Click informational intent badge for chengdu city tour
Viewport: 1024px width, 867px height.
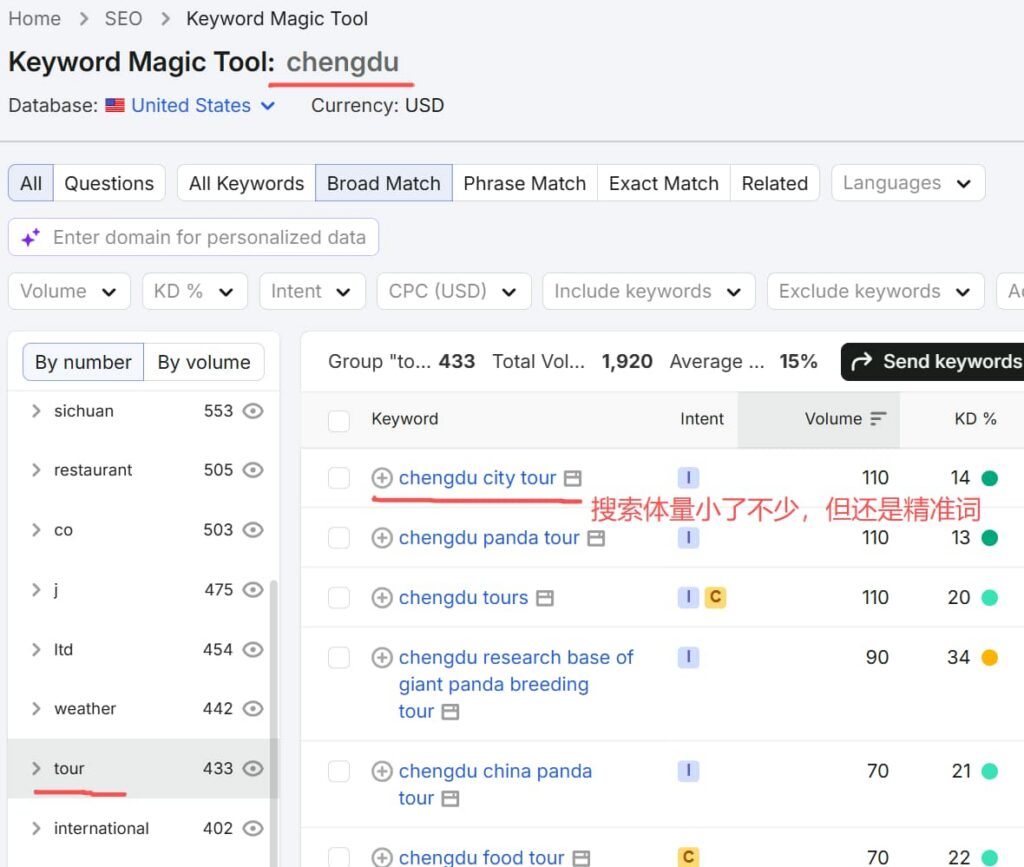[688, 478]
